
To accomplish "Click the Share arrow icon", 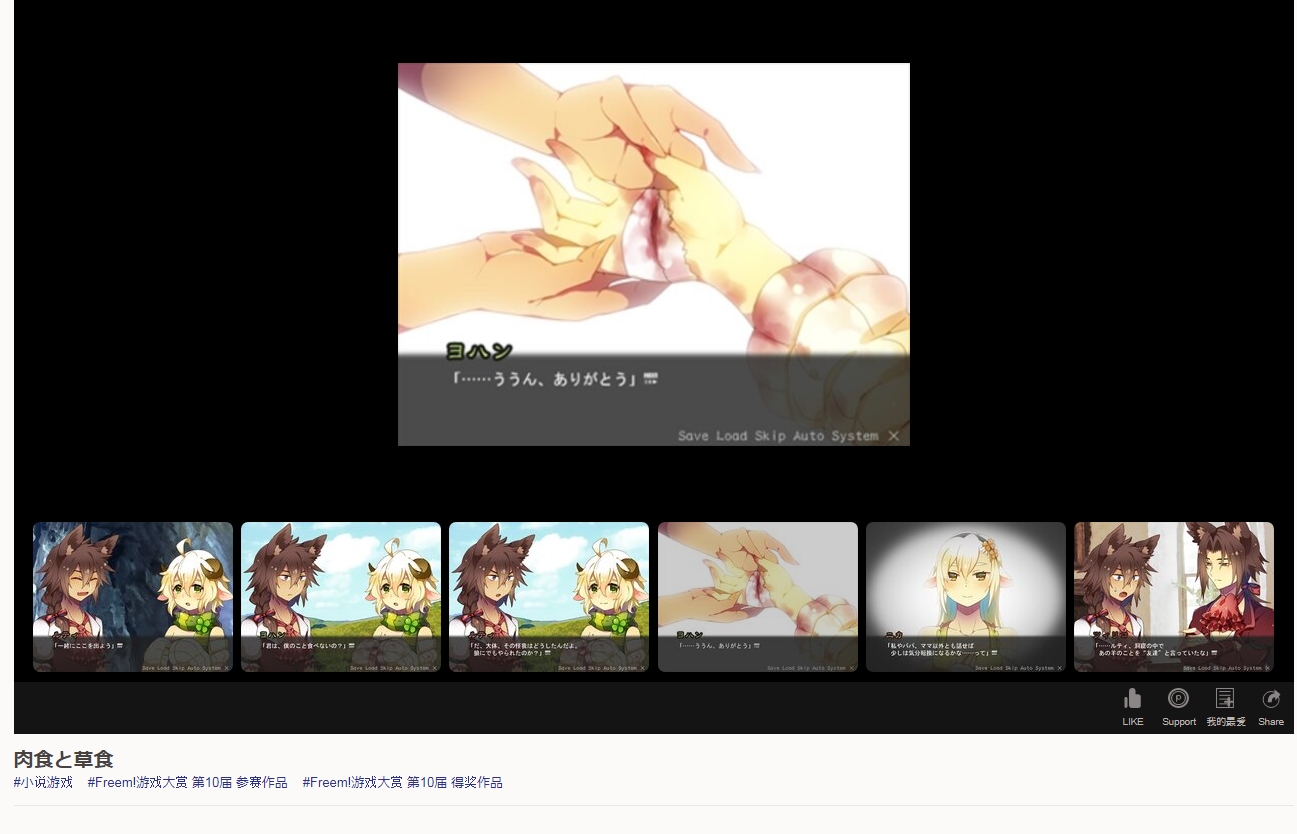I will coord(1271,699).
